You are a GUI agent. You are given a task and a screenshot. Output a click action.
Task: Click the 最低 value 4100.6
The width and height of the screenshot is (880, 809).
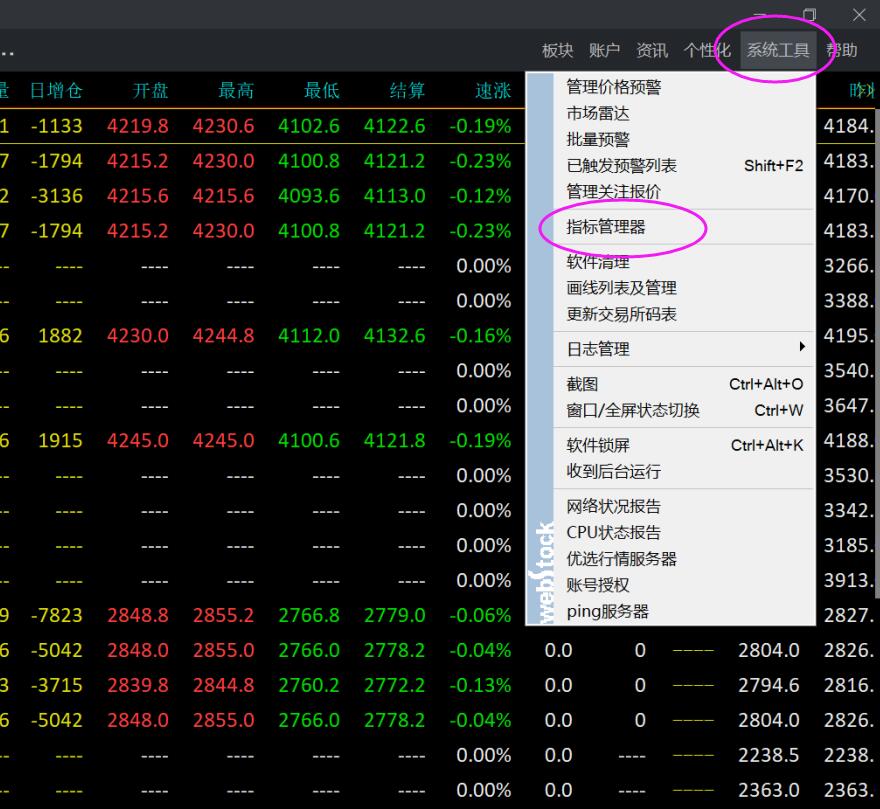(x=309, y=441)
